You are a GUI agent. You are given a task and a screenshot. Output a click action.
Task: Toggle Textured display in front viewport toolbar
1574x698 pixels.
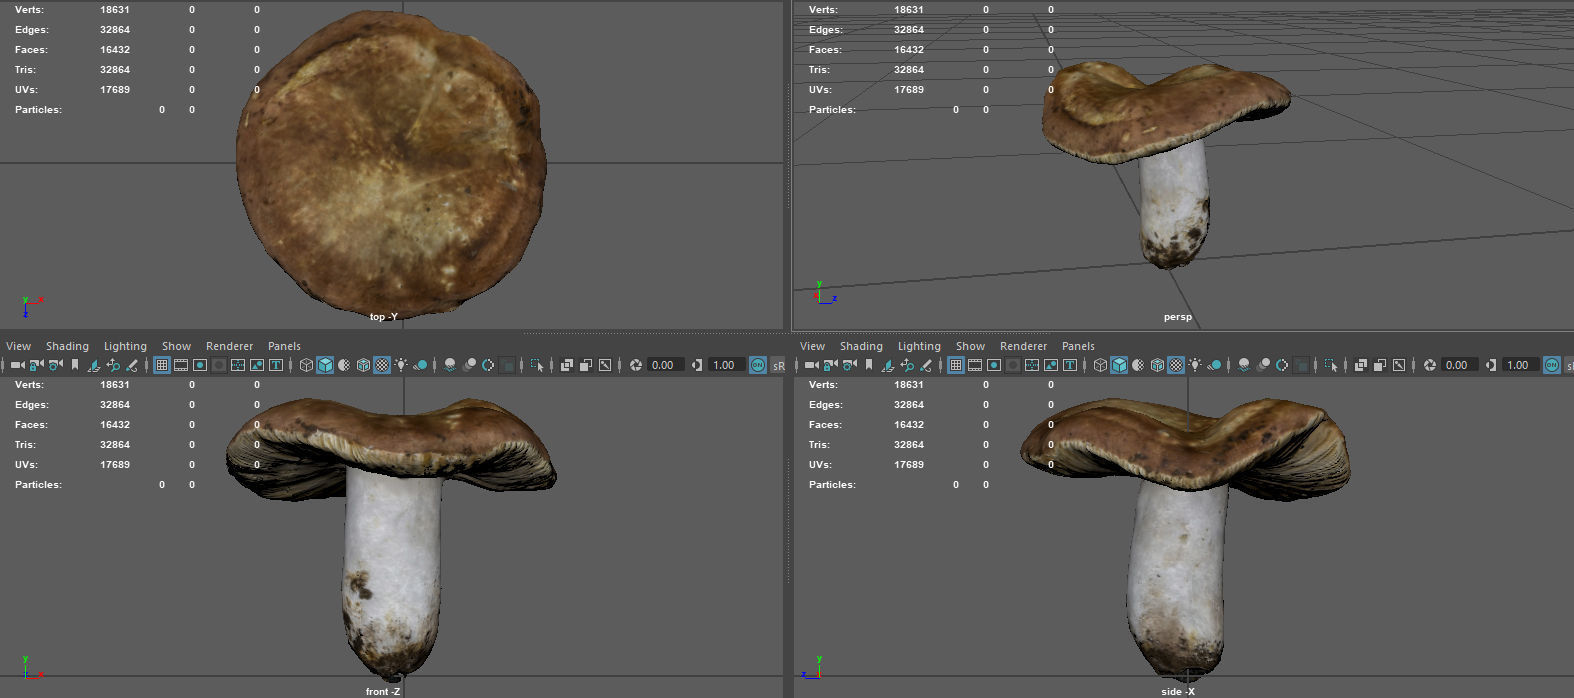(x=383, y=365)
